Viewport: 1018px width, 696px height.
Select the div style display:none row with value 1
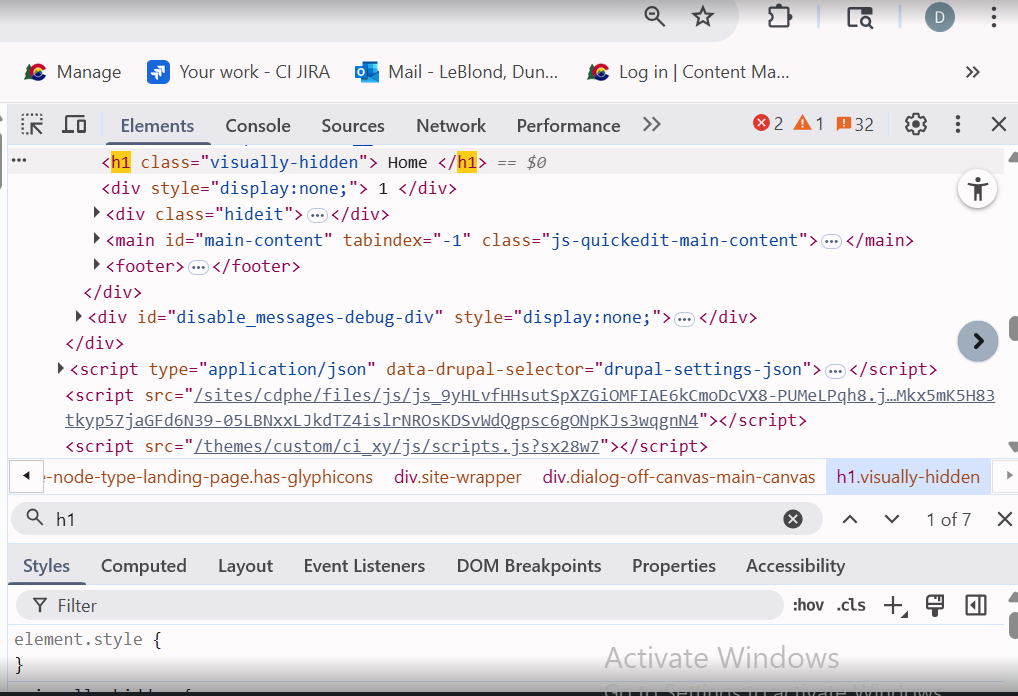coord(279,188)
